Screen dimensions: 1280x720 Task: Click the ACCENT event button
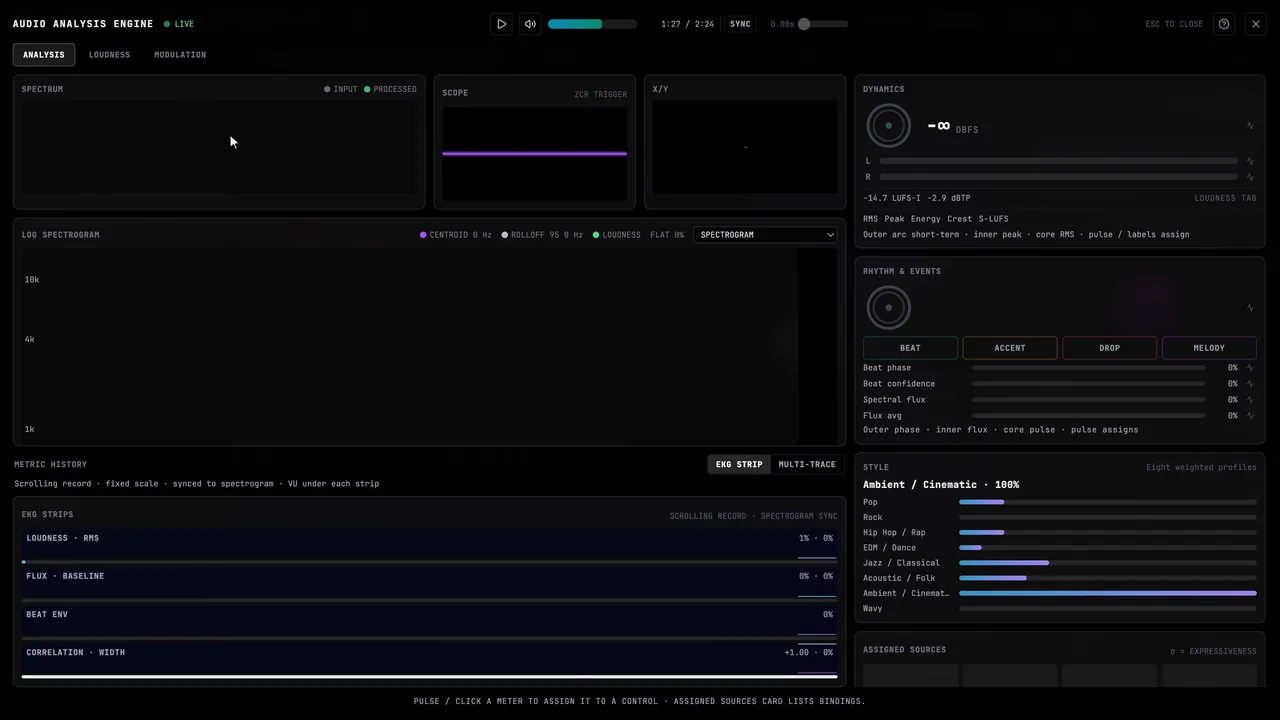(1010, 348)
